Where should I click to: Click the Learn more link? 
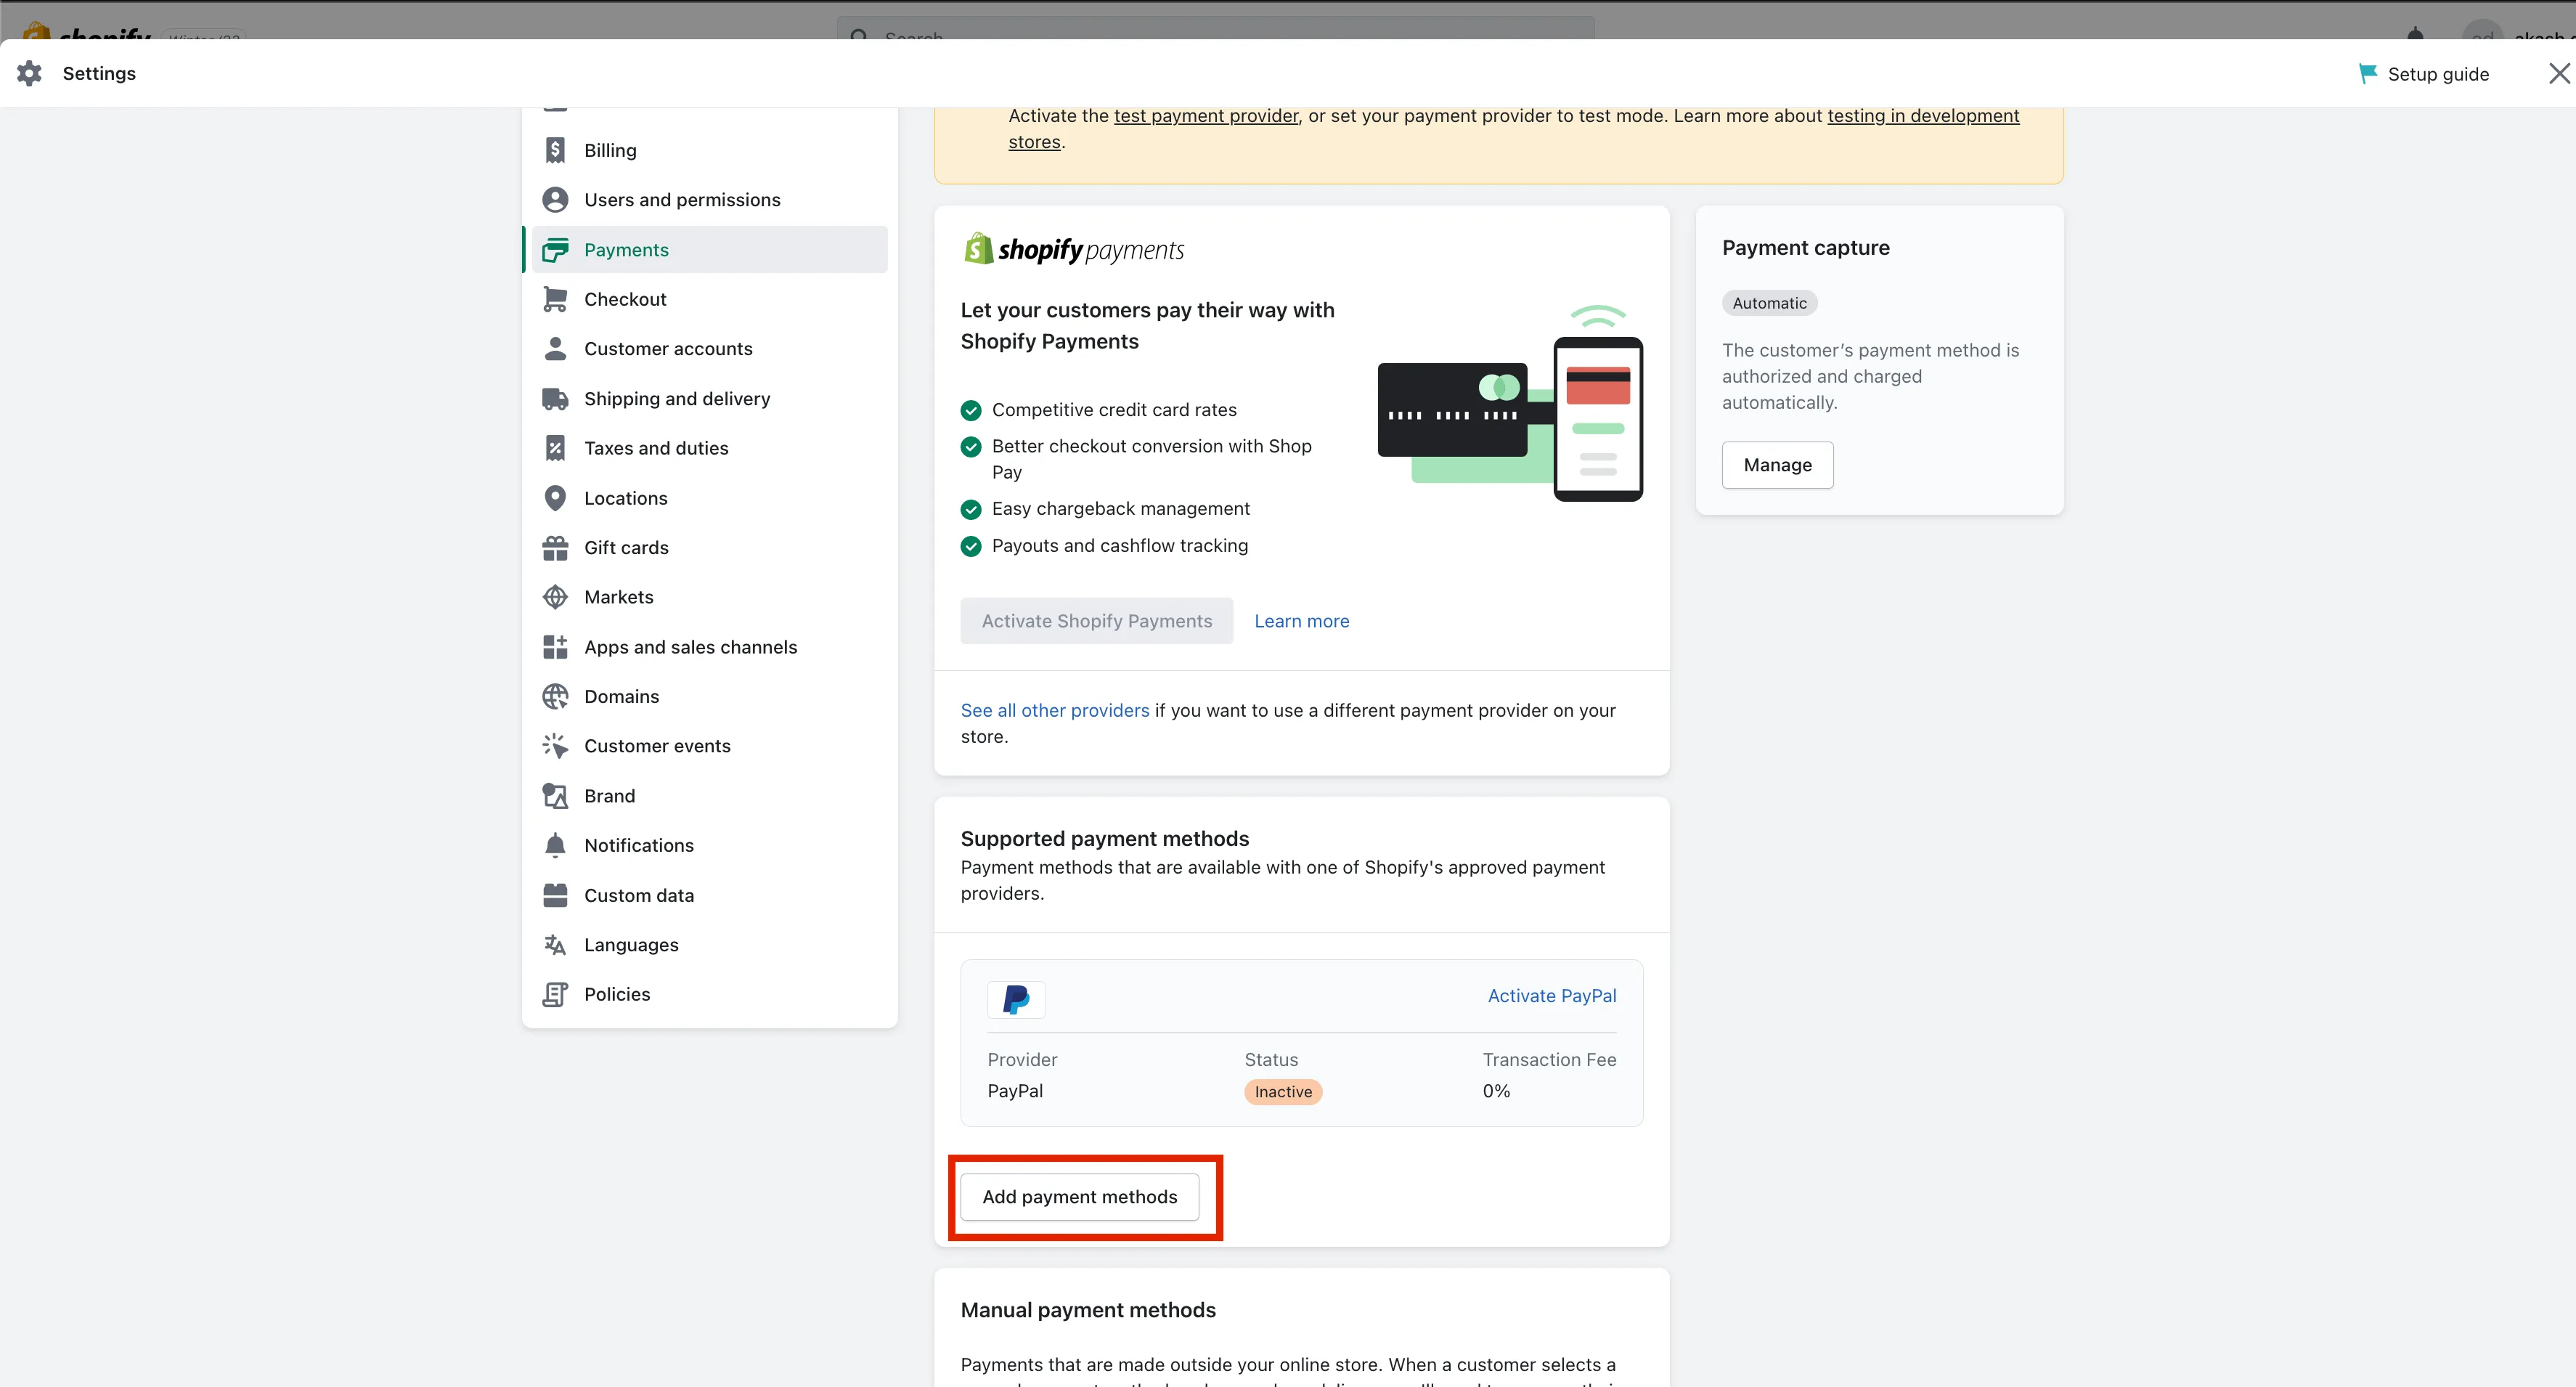(x=1301, y=621)
